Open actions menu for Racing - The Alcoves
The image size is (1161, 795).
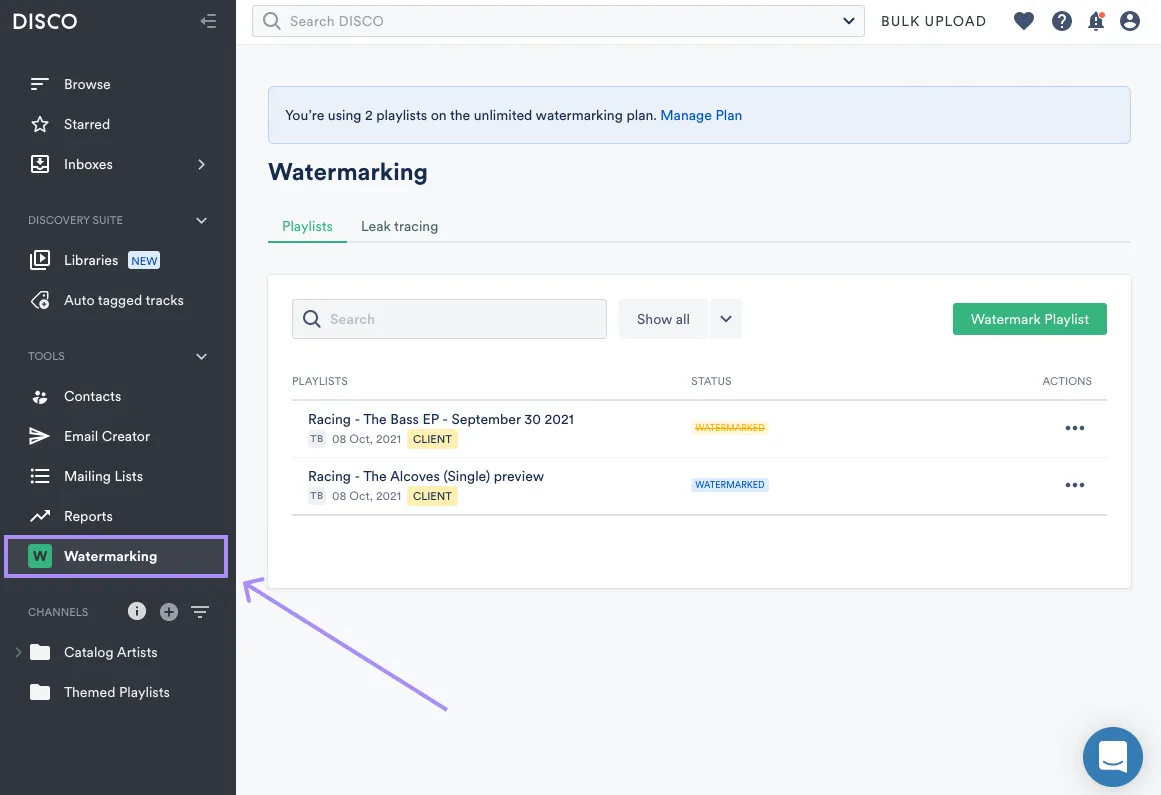point(1075,485)
